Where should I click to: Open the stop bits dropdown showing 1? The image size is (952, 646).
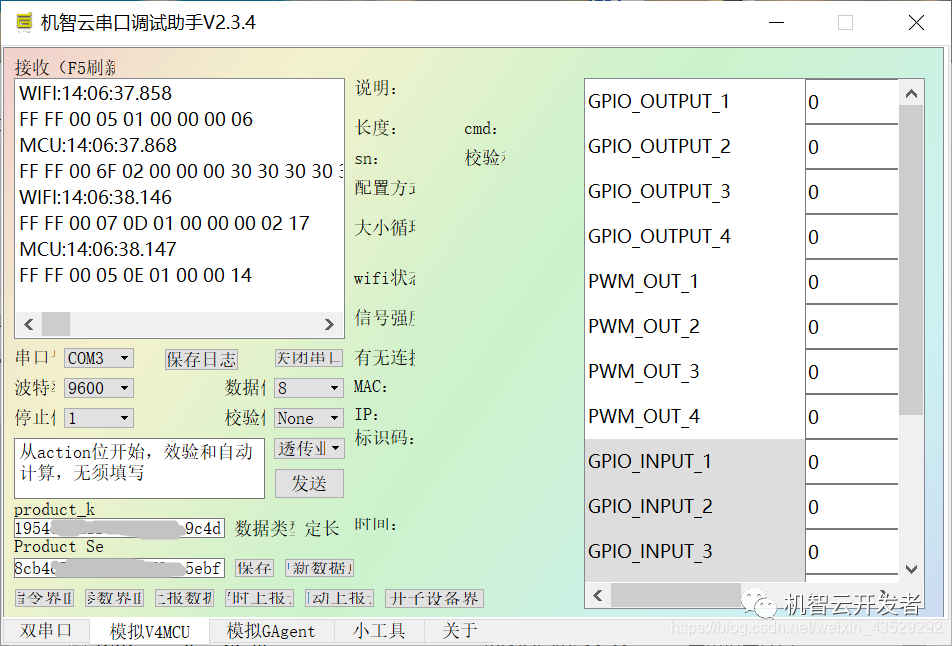[x=97, y=418]
